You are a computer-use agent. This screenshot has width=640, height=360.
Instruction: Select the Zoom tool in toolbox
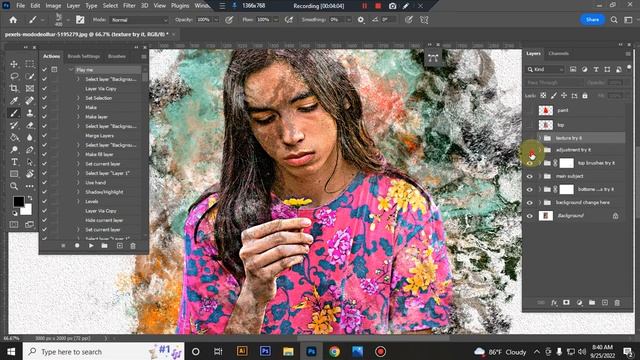(x=14, y=186)
